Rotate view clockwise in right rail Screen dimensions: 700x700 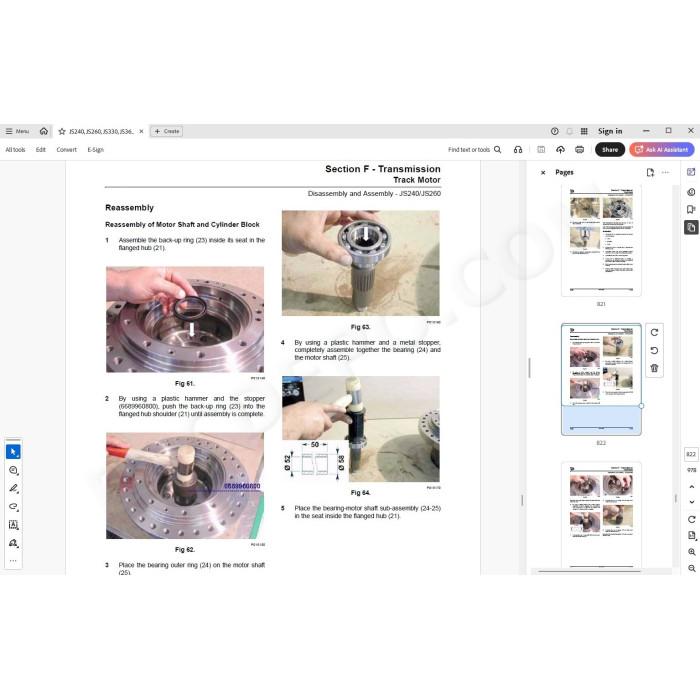692,519
